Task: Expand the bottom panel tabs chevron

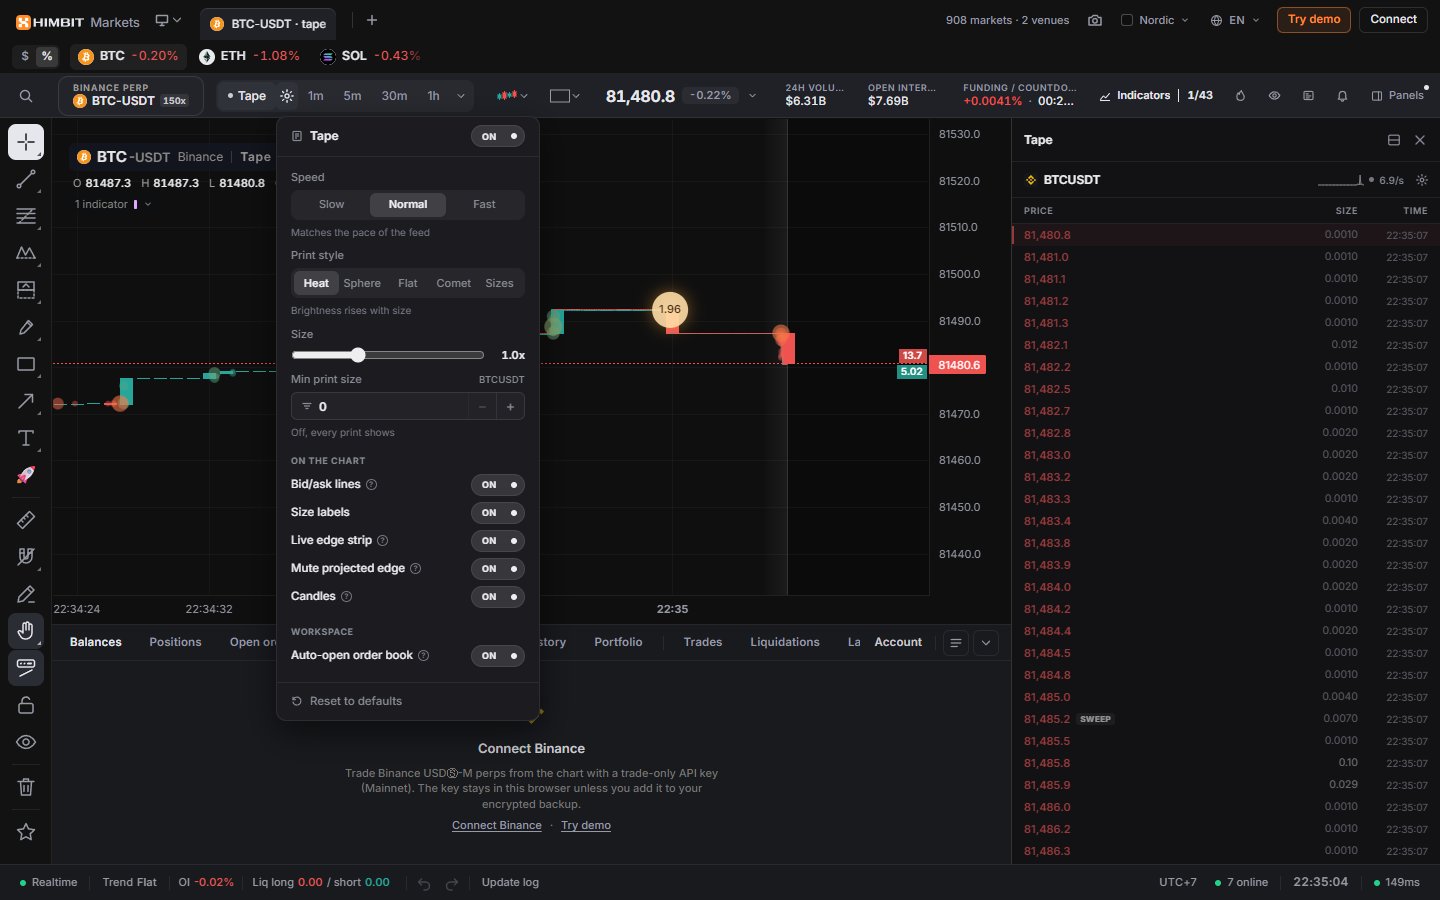Action: [986, 643]
